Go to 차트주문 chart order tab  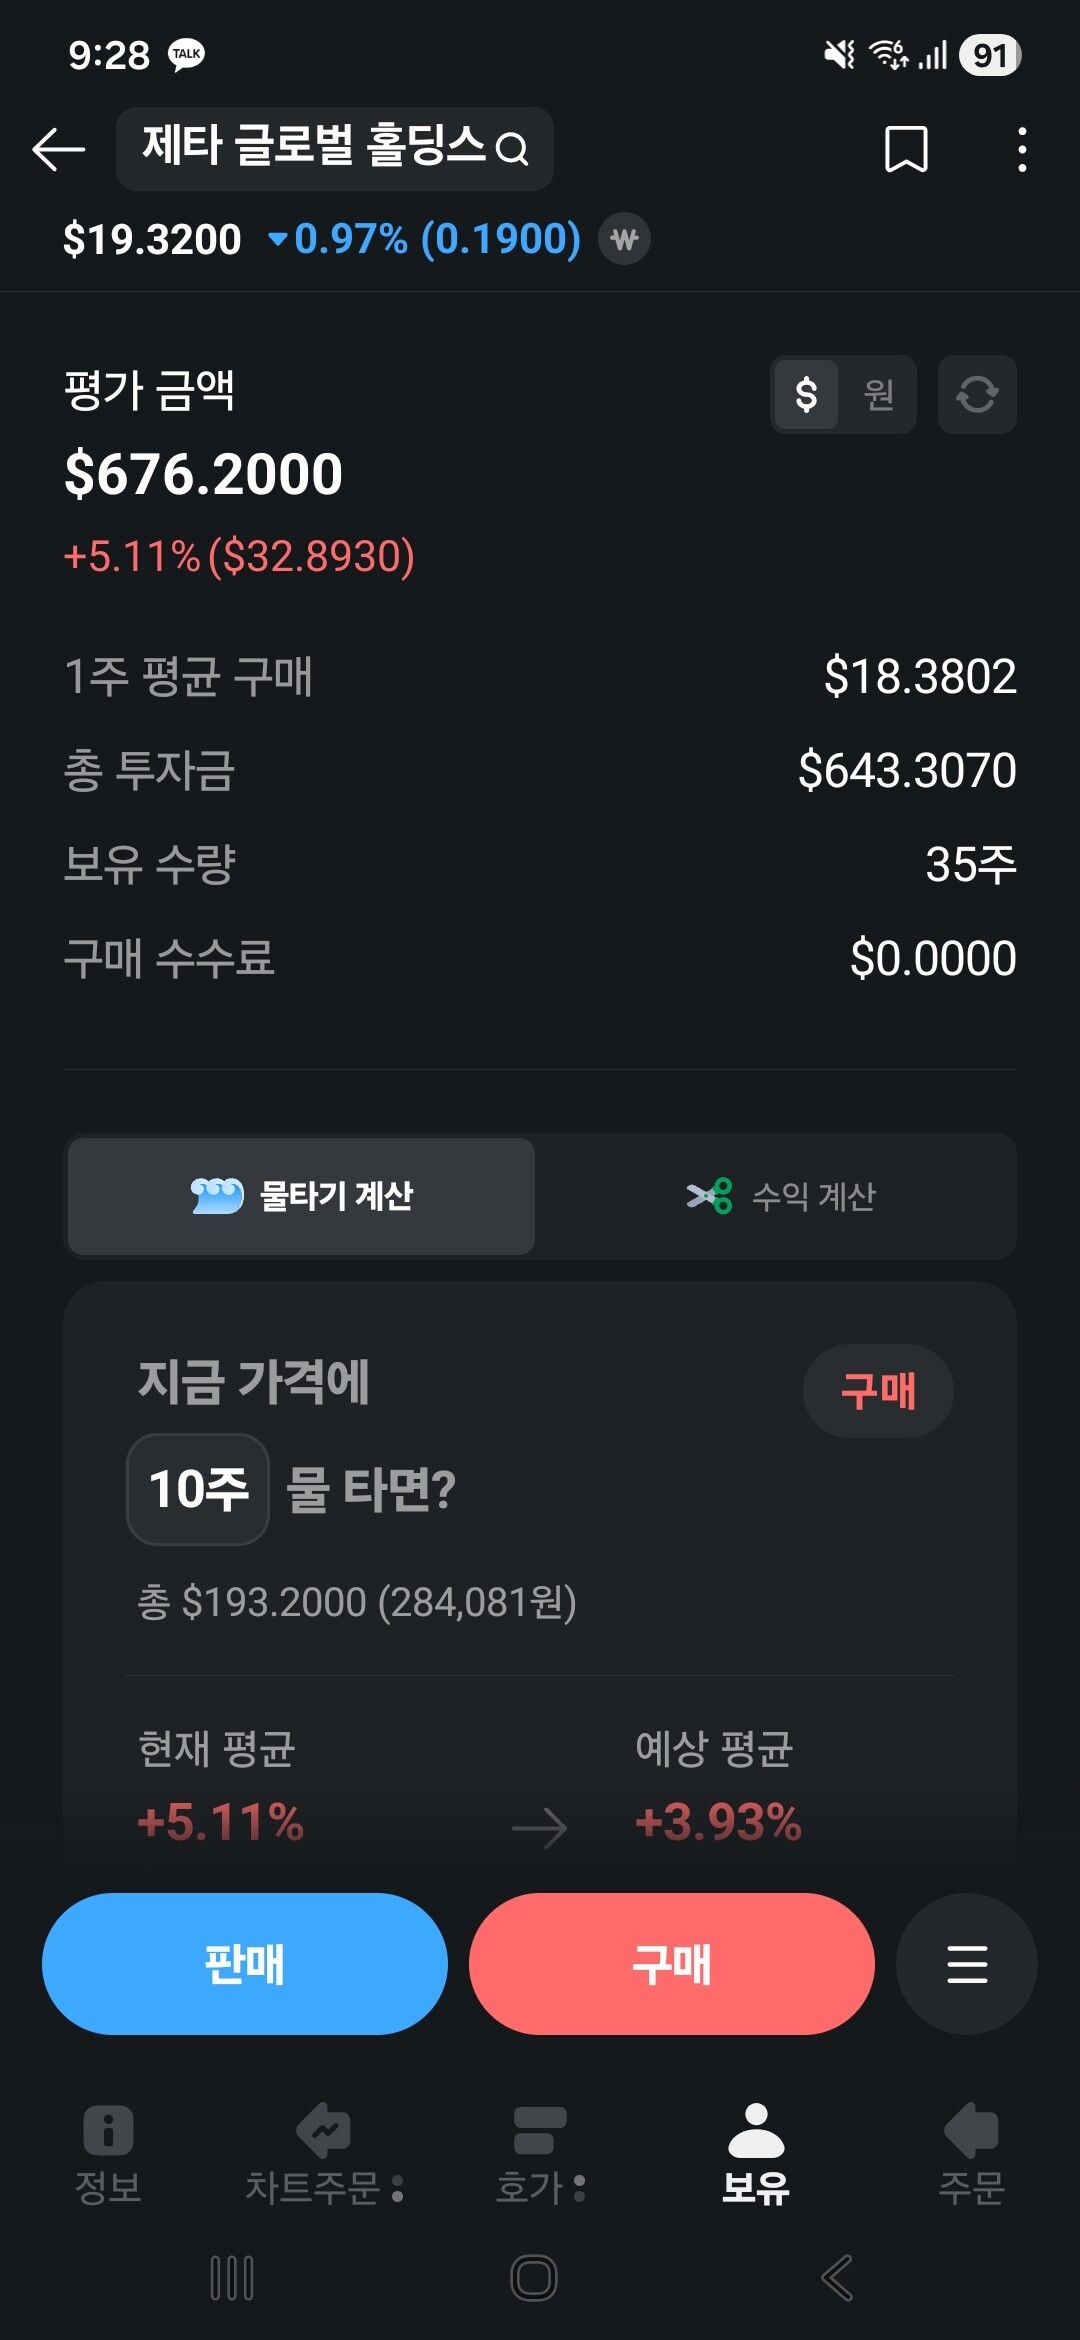[324, 2154]
